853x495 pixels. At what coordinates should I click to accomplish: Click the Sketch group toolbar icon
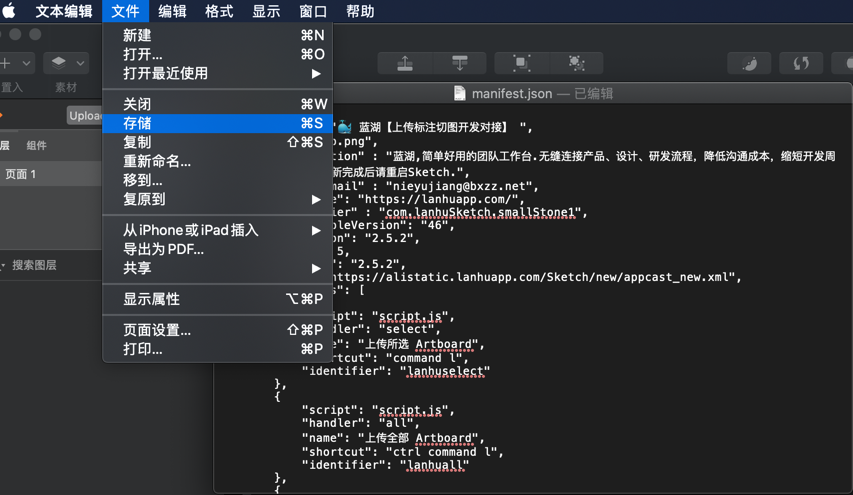522,63
